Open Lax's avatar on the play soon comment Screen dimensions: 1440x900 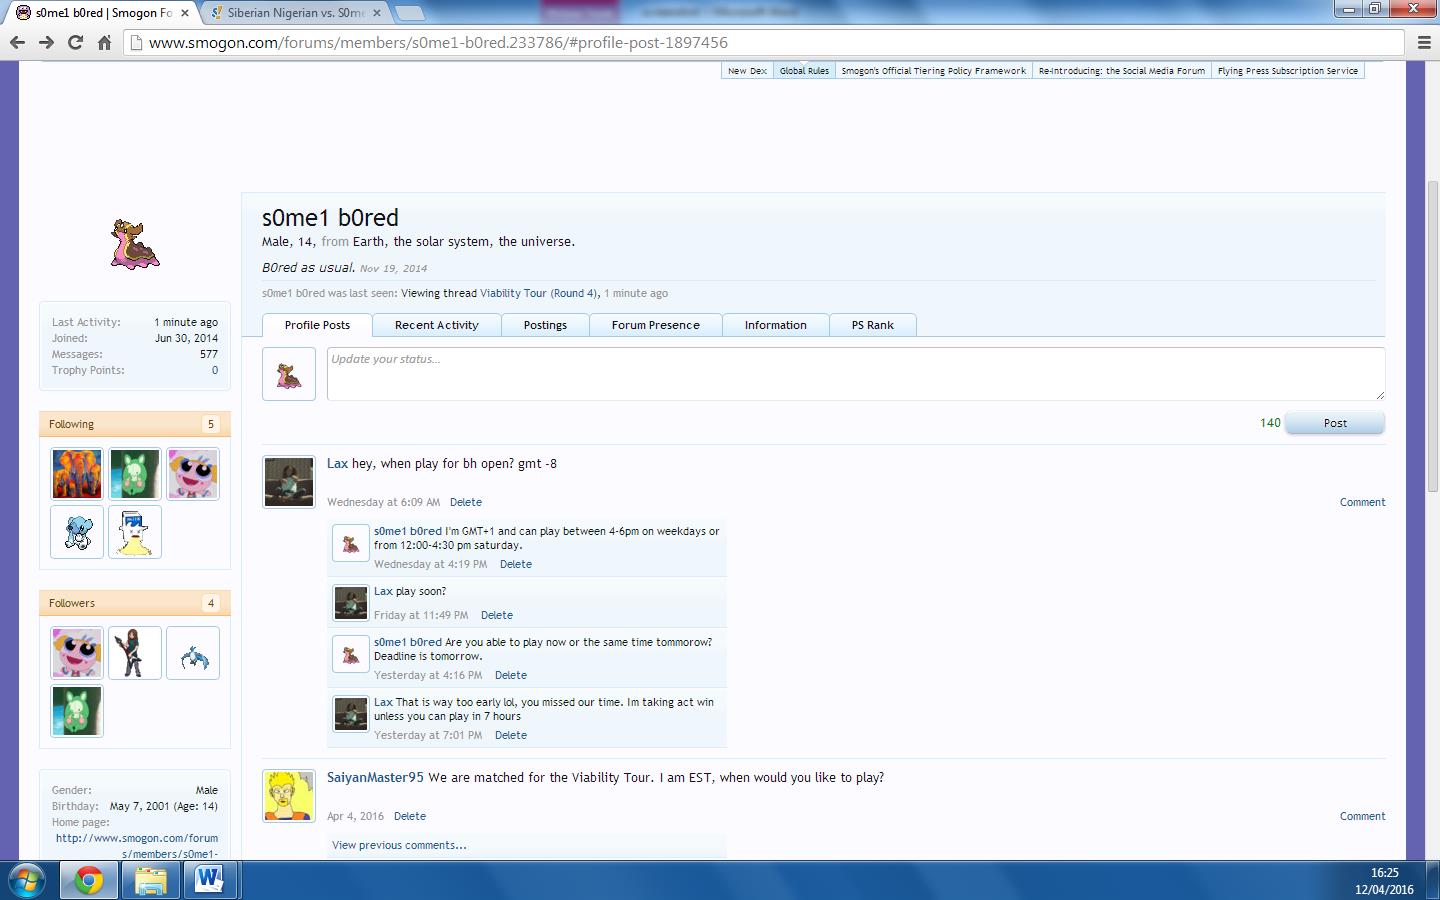[351, 603]
